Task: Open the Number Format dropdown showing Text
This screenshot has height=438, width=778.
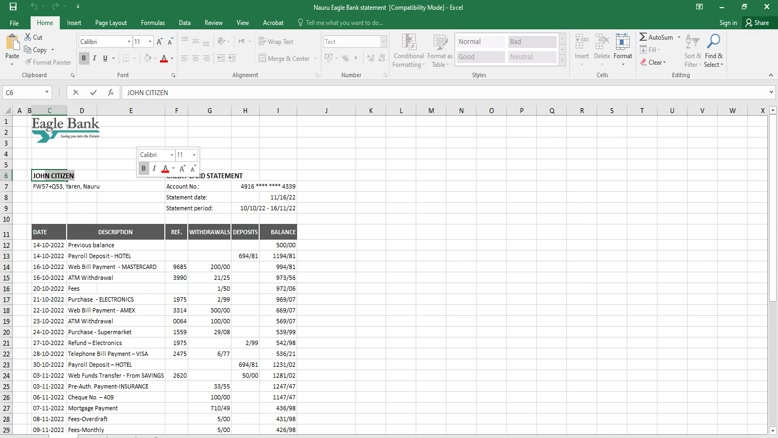Action: coord(383,42)
